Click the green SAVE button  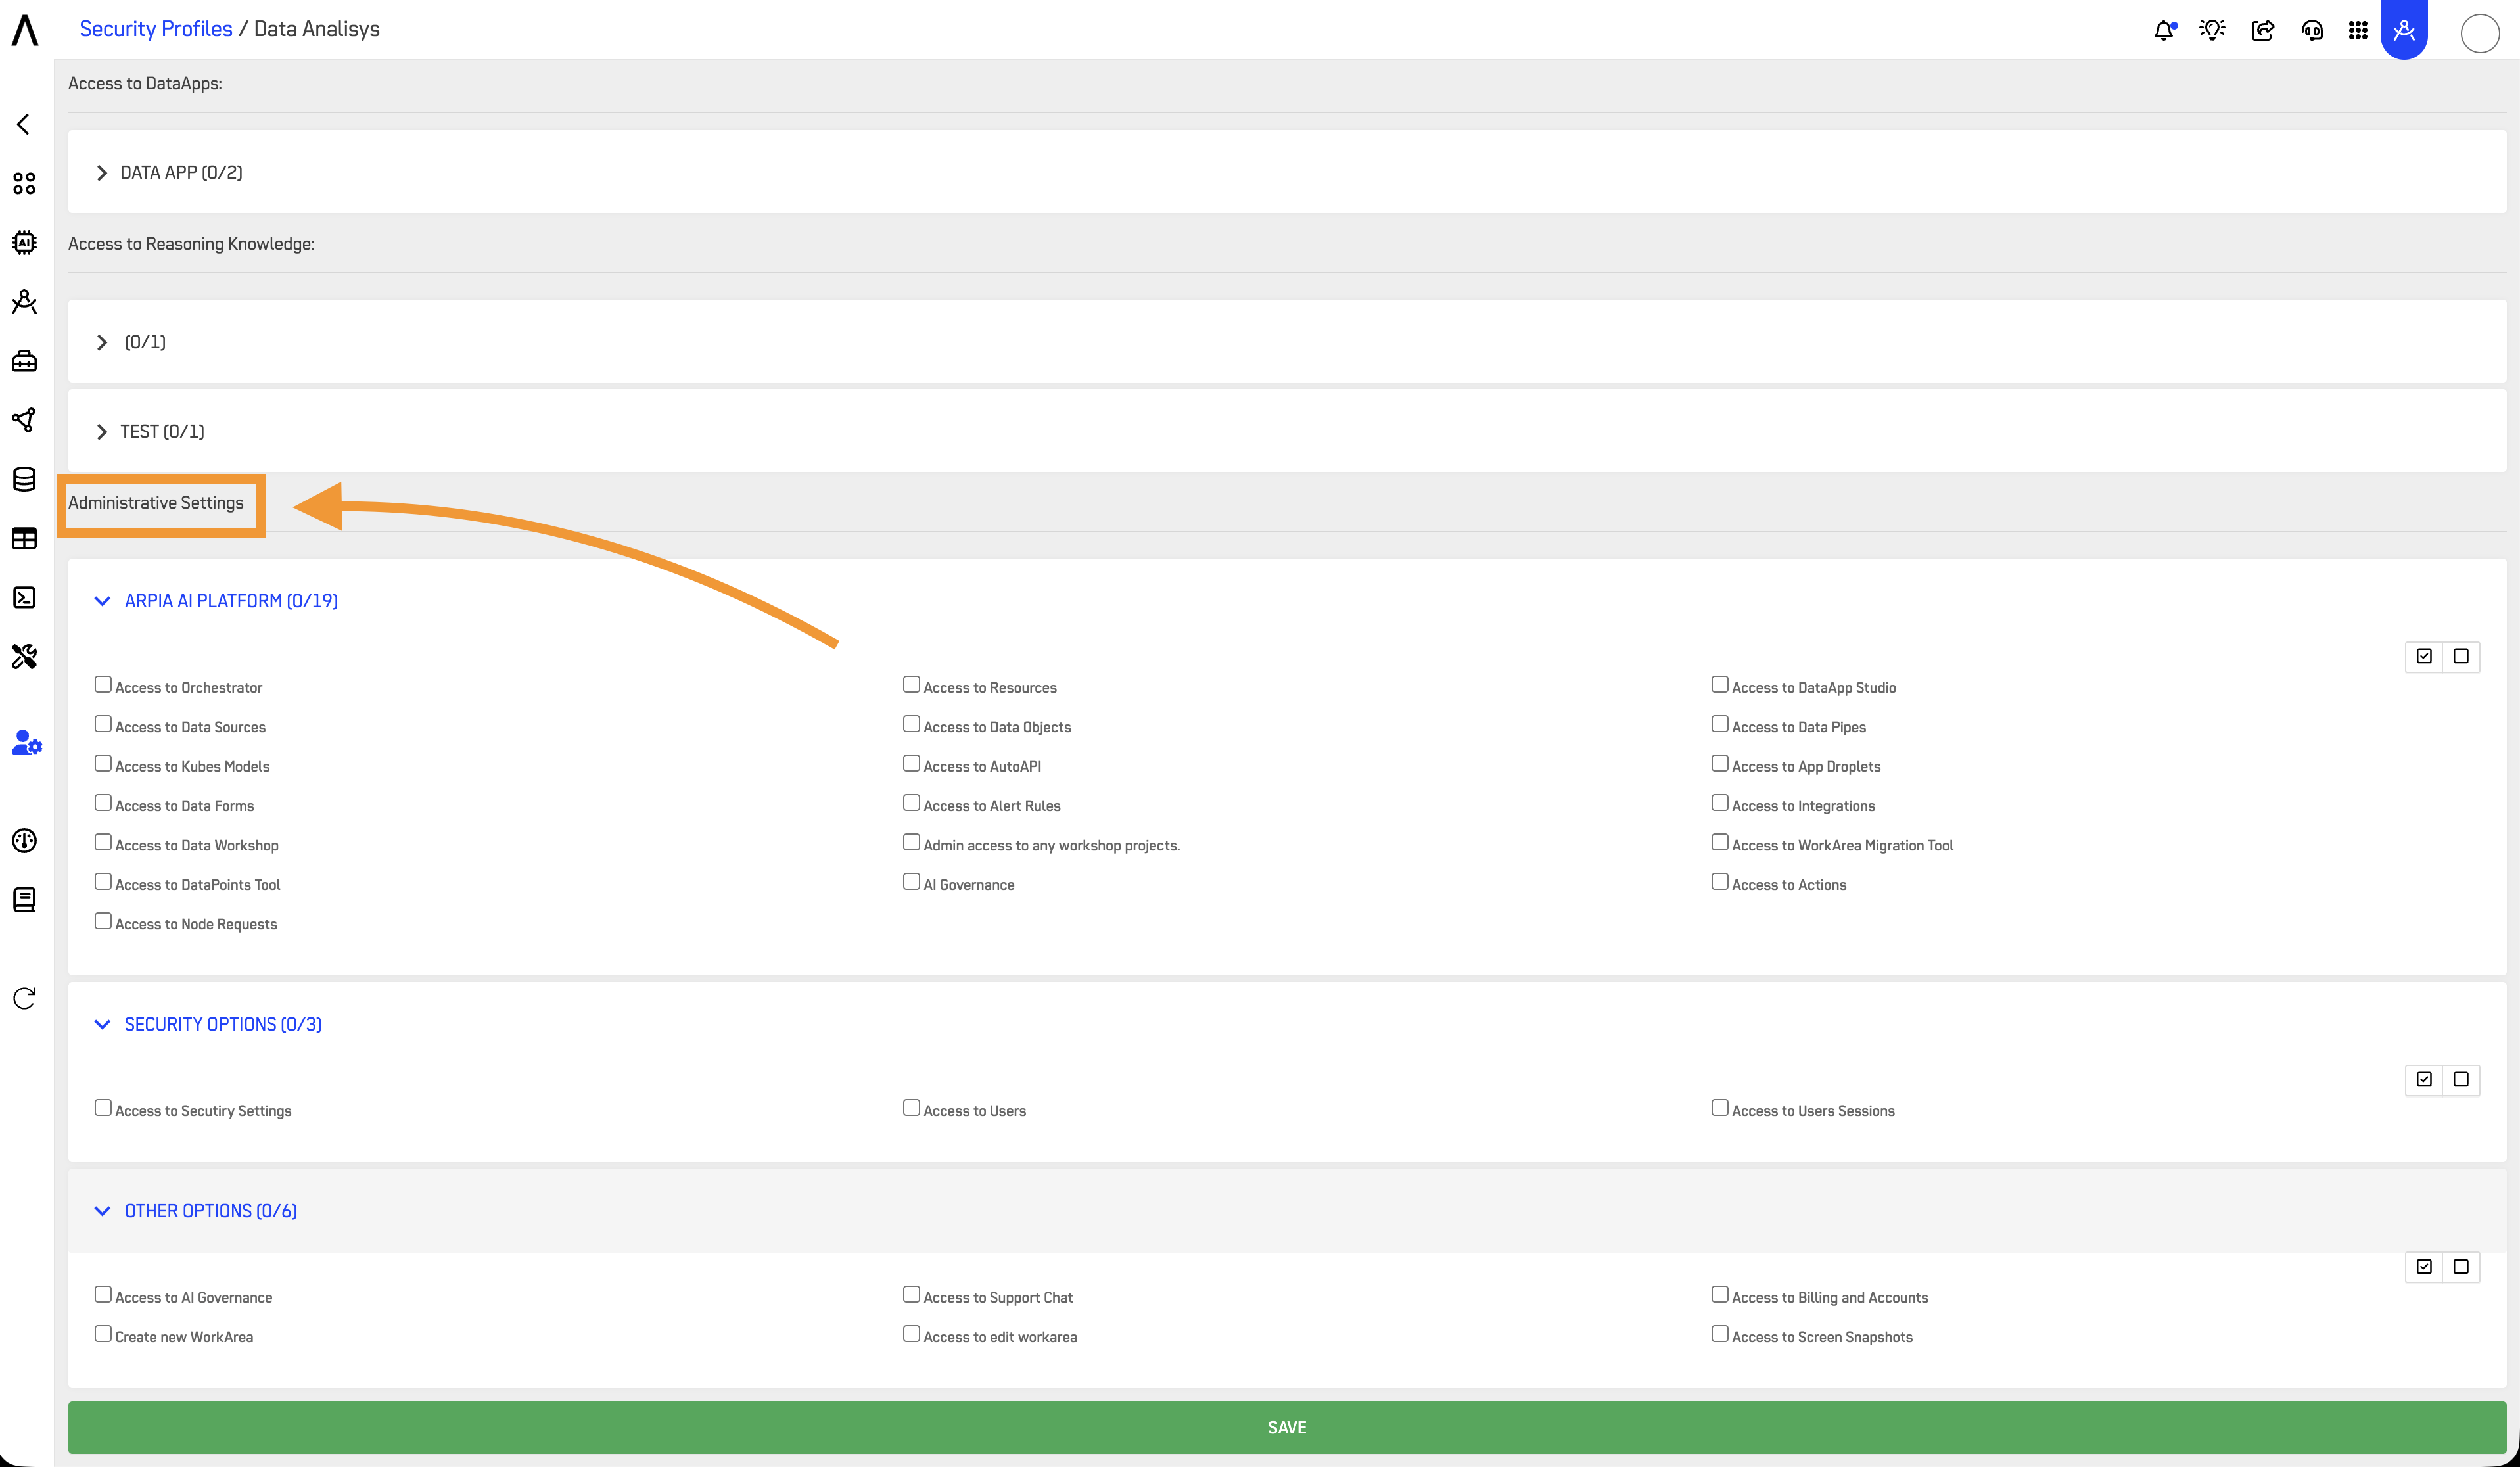[1286, 1427]
